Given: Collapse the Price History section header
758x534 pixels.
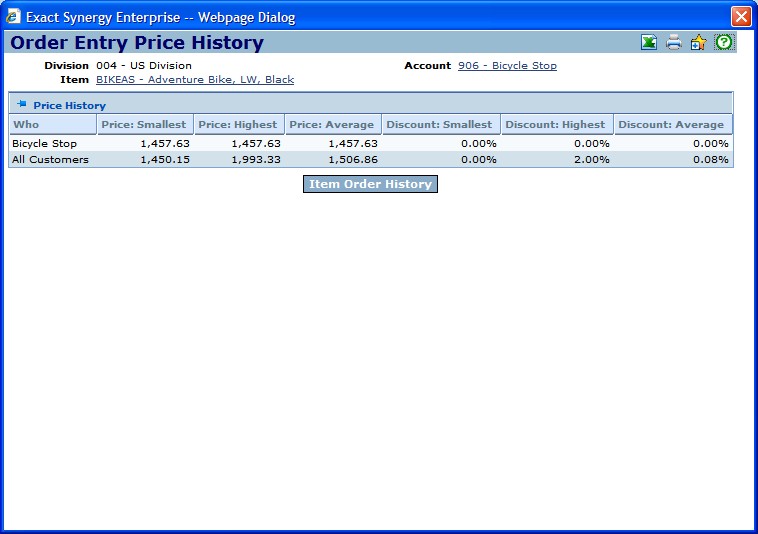Looking at the screenshot, I should point(69,105).
